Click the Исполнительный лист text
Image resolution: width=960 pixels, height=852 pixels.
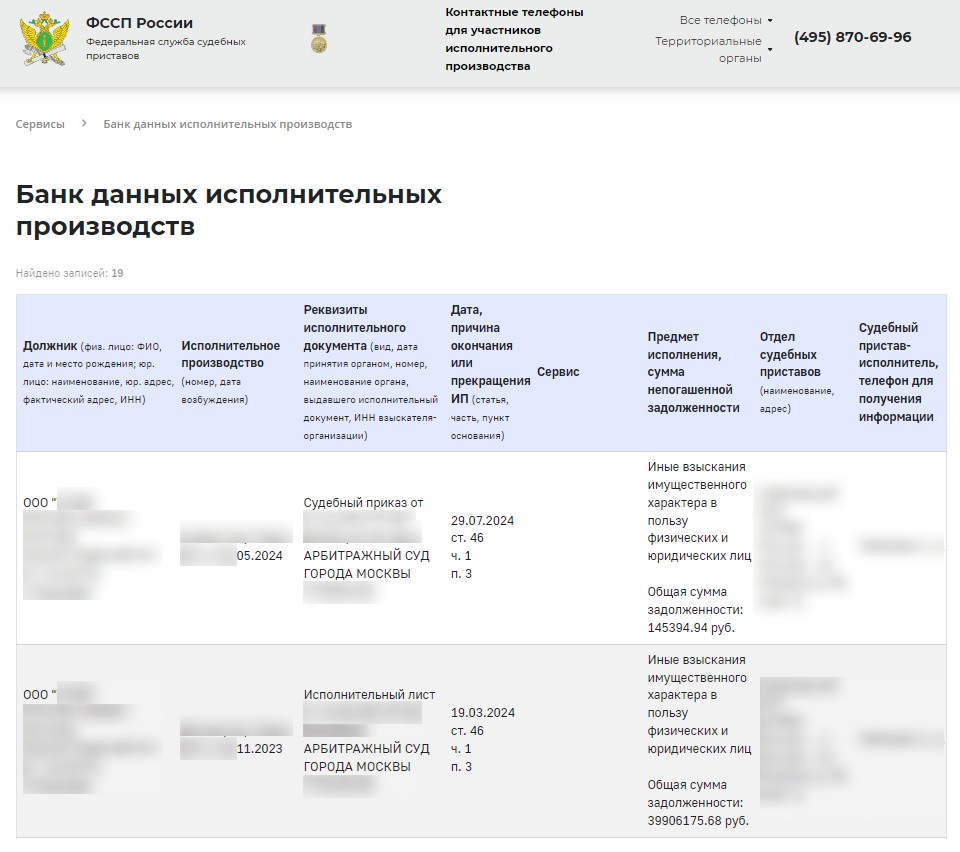coord(369,695)
